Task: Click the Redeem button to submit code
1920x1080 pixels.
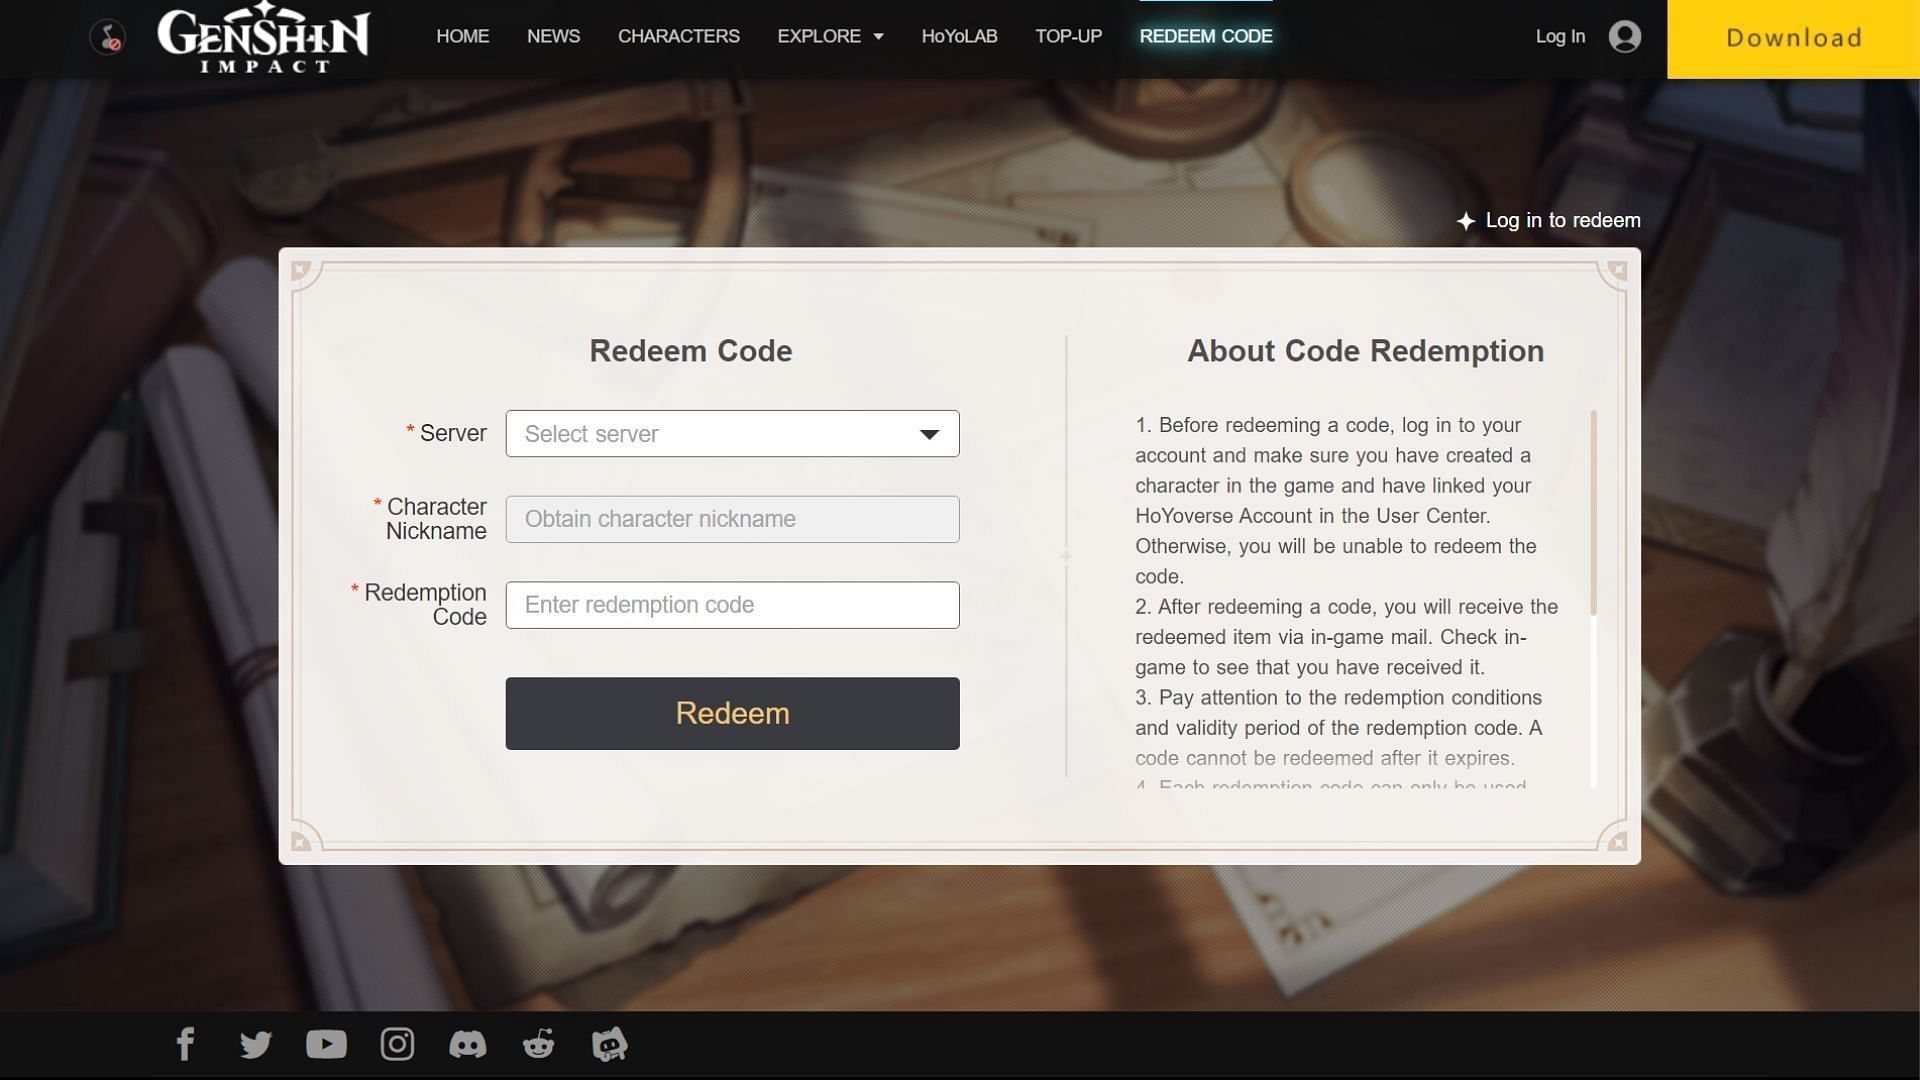Action: 732,713
